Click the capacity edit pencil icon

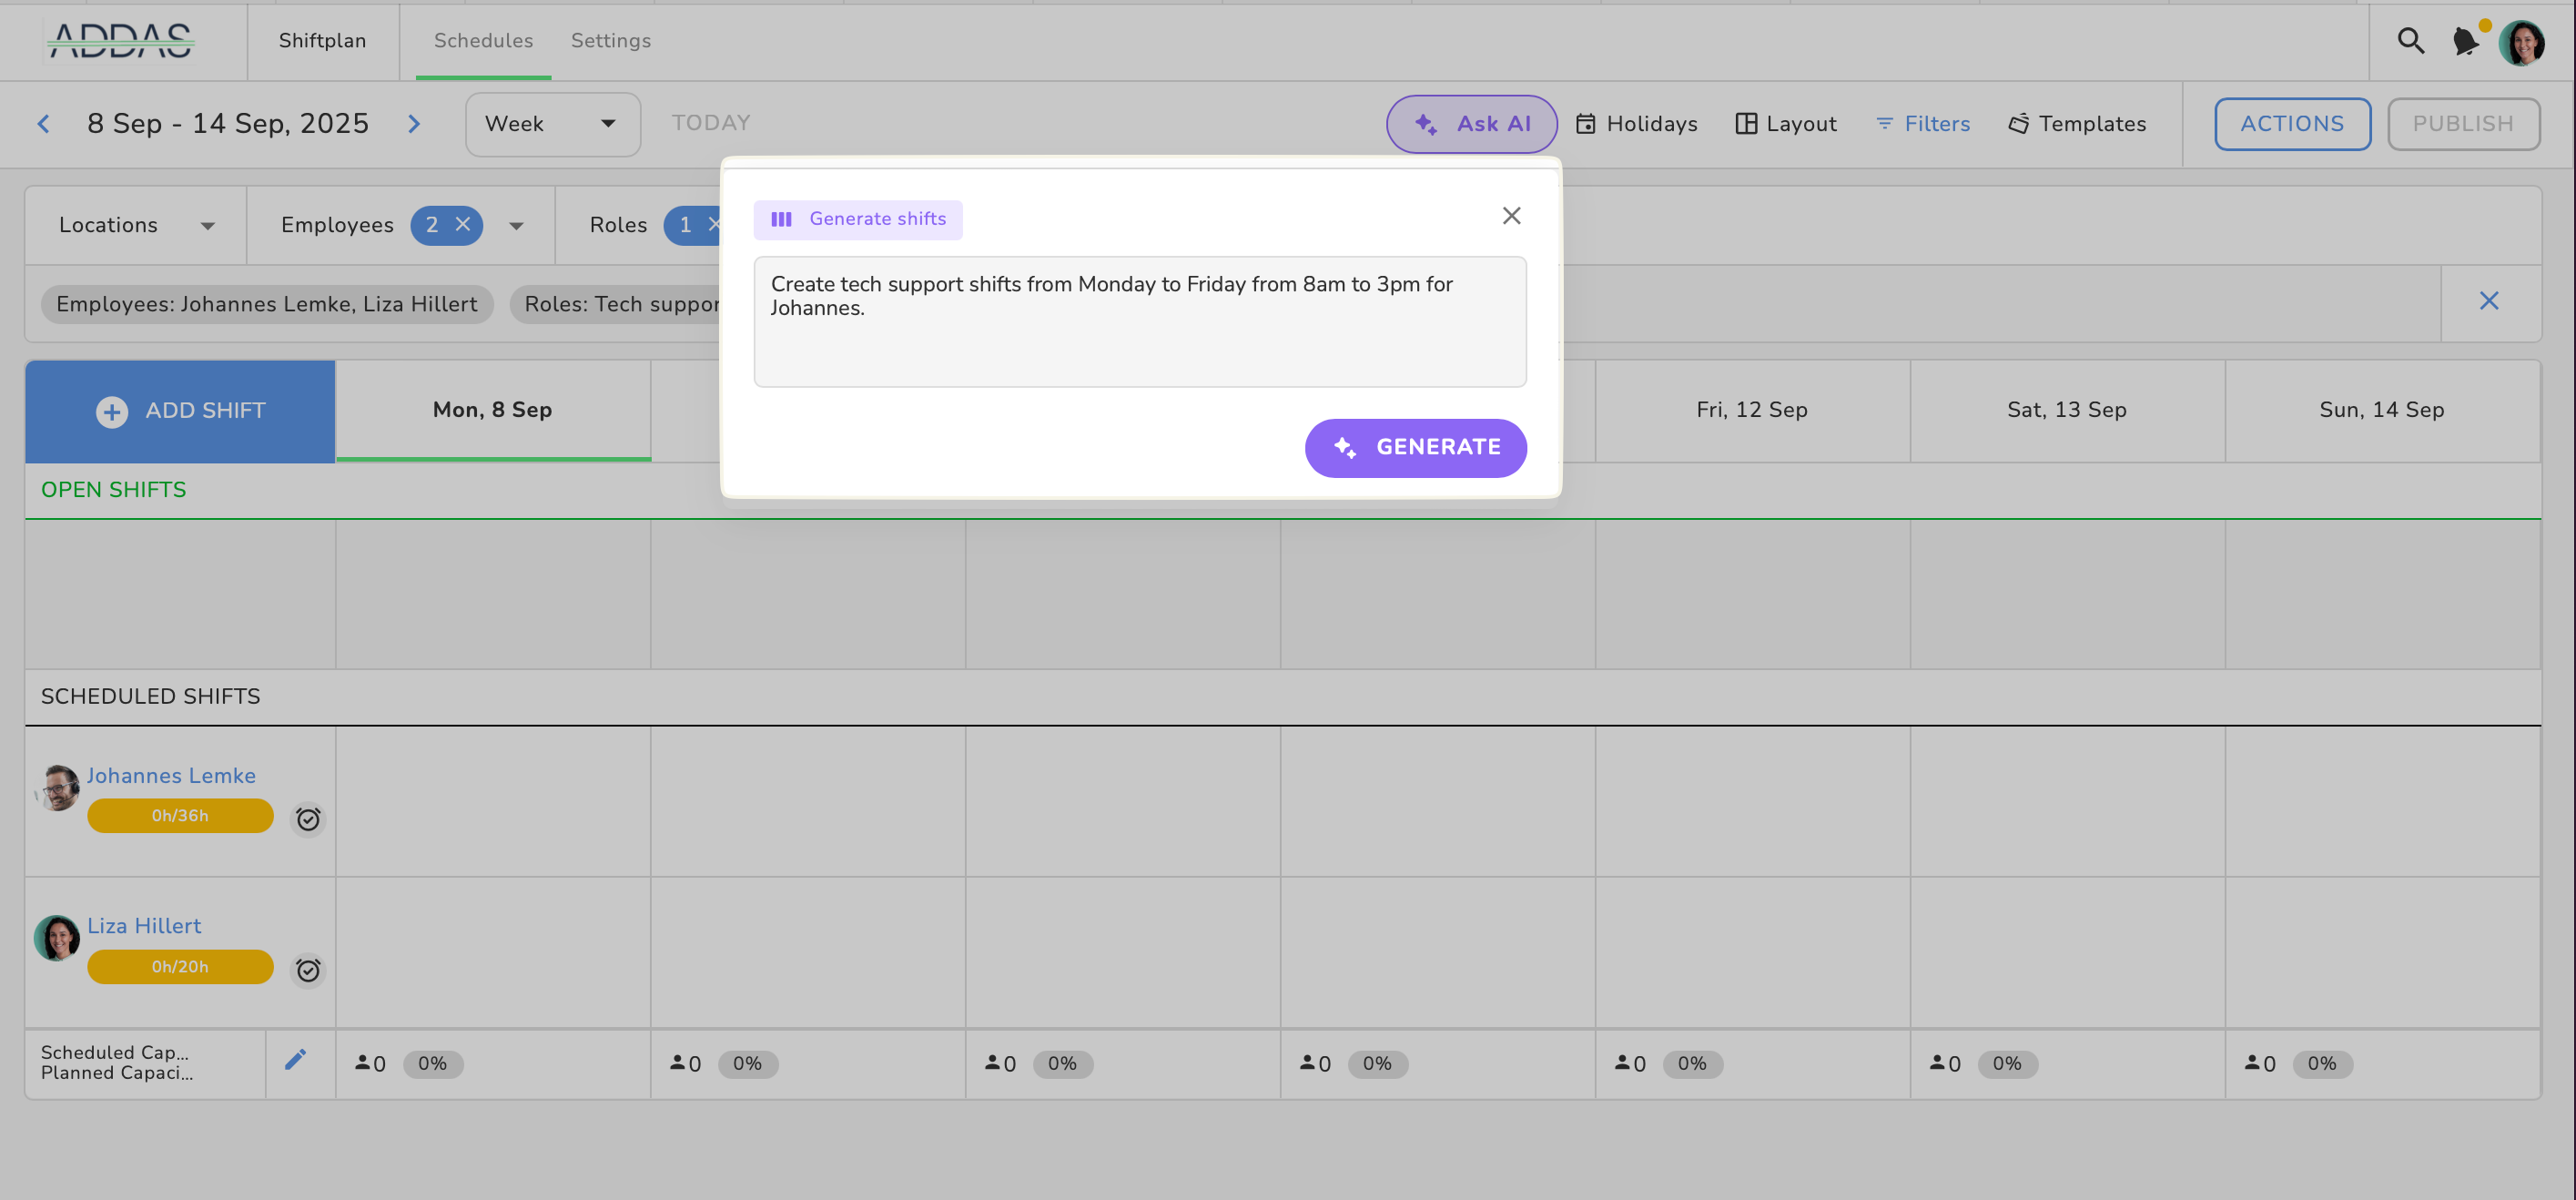295,1060
